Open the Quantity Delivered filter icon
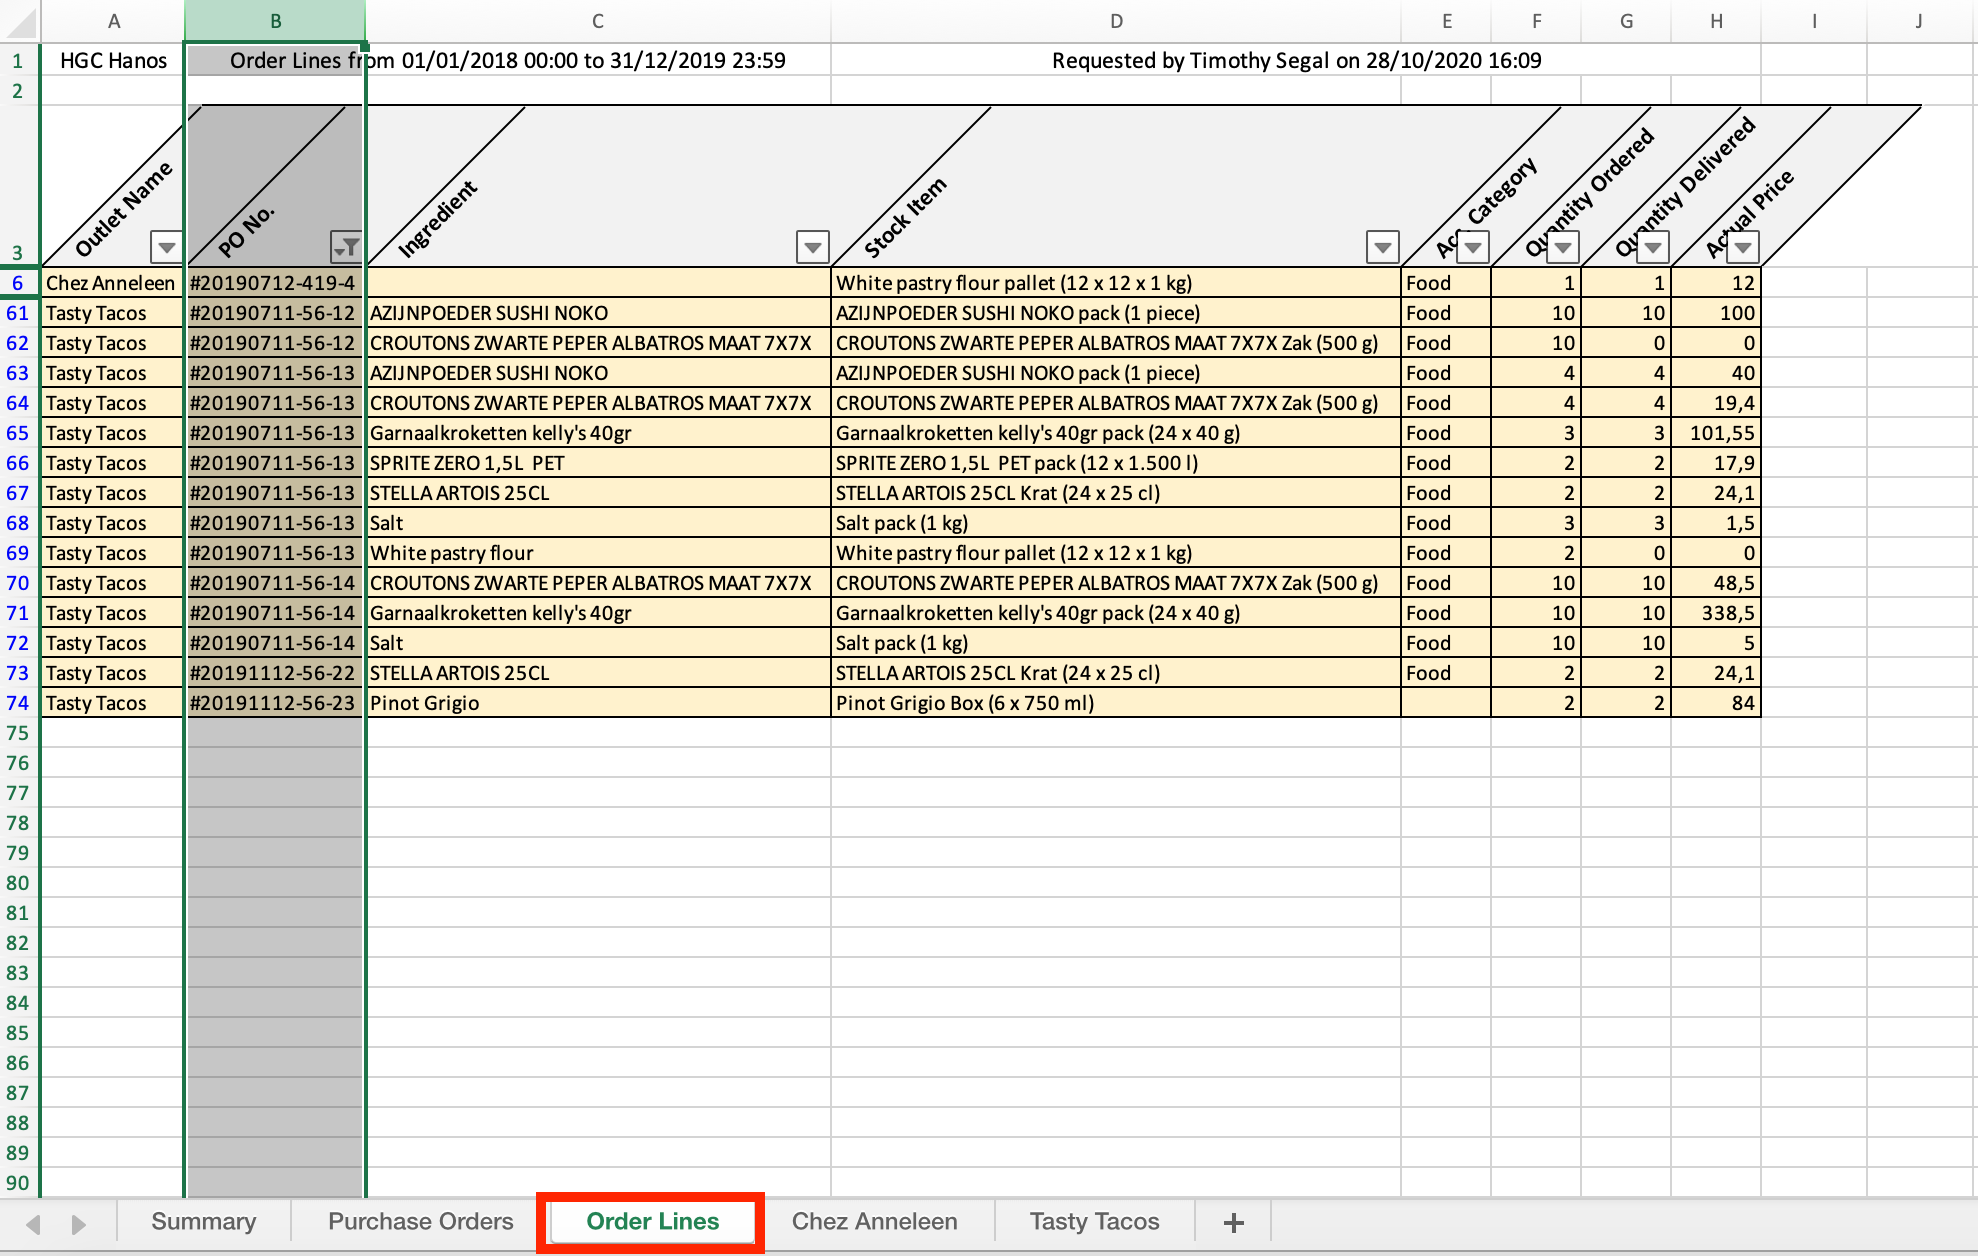The width and height of the screenshot is (1978, 1256). [x=1652, y=246]
